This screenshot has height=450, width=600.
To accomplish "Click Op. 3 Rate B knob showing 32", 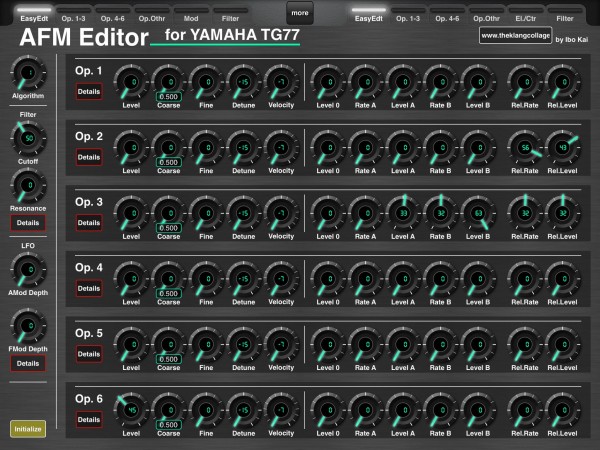I will [440, 213].
